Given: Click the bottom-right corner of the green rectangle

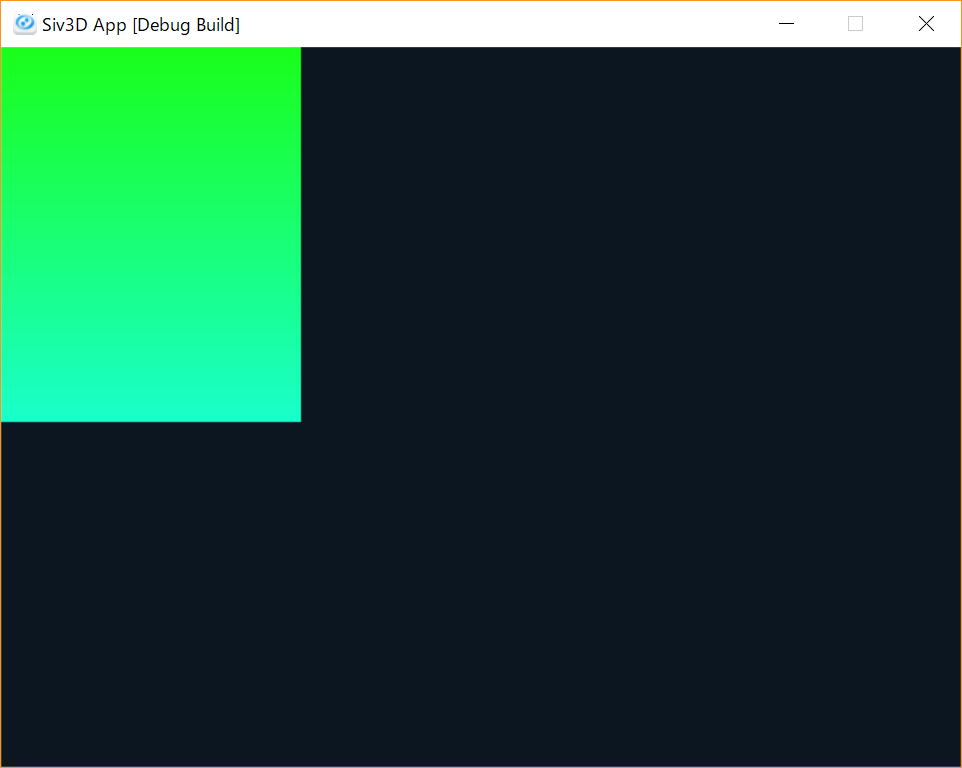Looking at the screenshot, I should pos(297,417).
